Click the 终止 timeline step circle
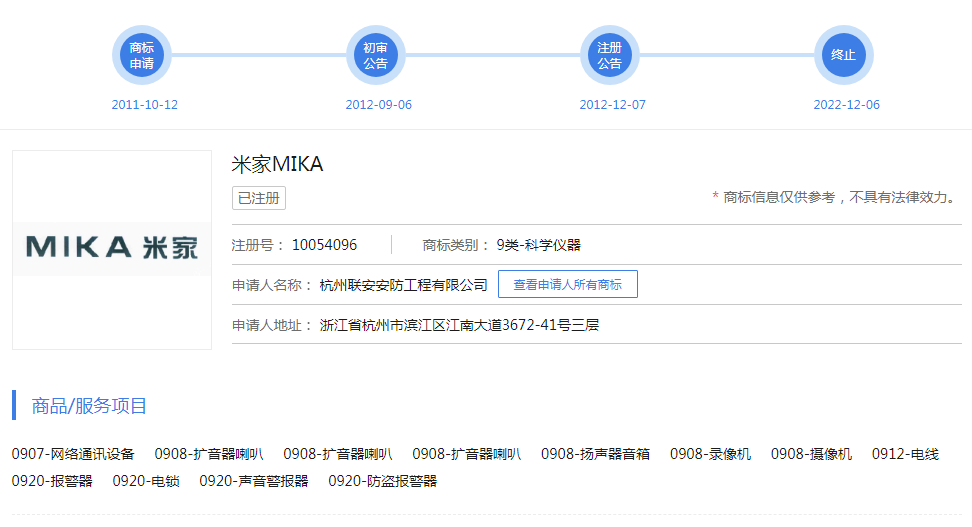The height and width of the screenshot is (527, 972). pyautogui.click(x=844, y=55)
